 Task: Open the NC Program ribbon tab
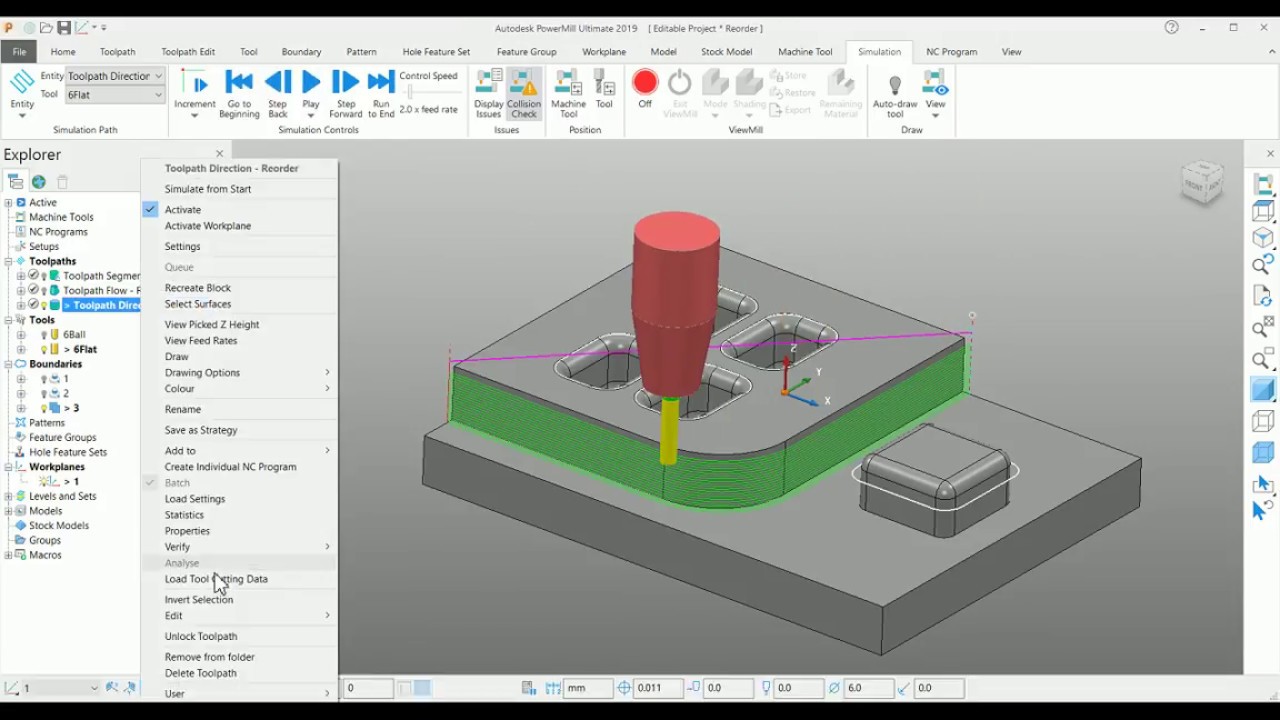pos(952,52)
